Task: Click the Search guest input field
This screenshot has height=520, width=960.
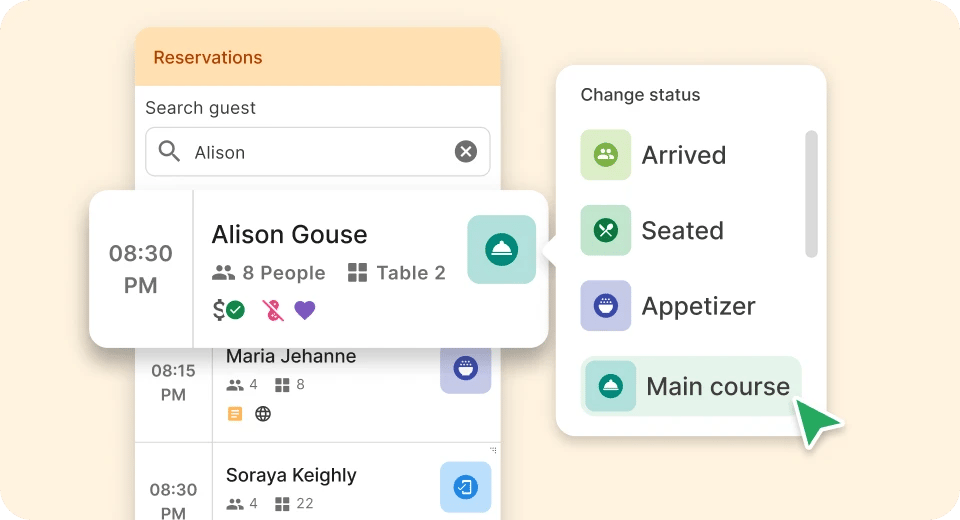Action: (318, 152)
